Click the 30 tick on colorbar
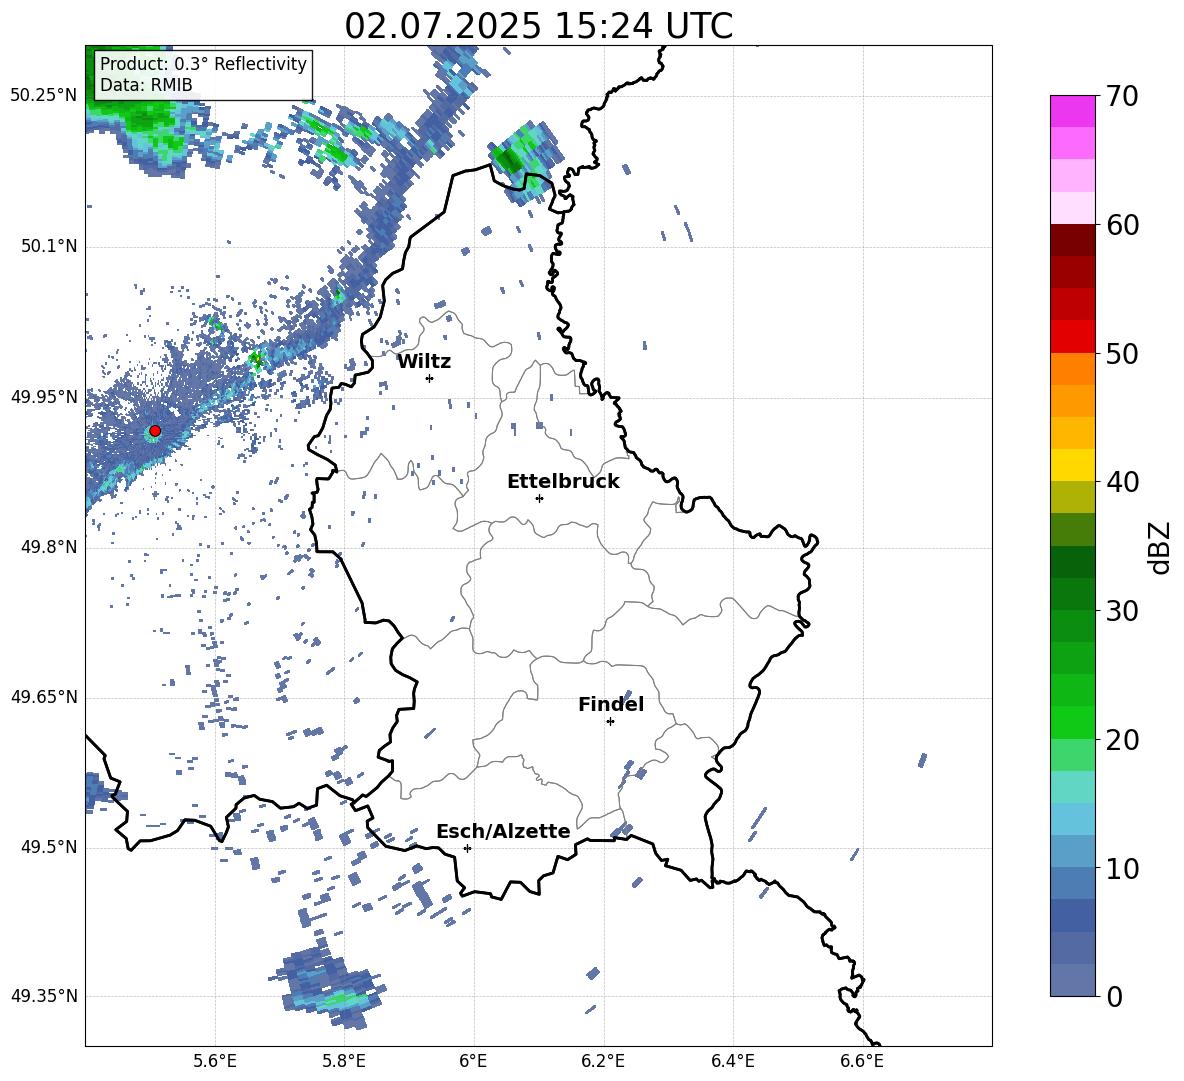The height and width of the screenshot is (1081, 1184). coord(1121,611)
